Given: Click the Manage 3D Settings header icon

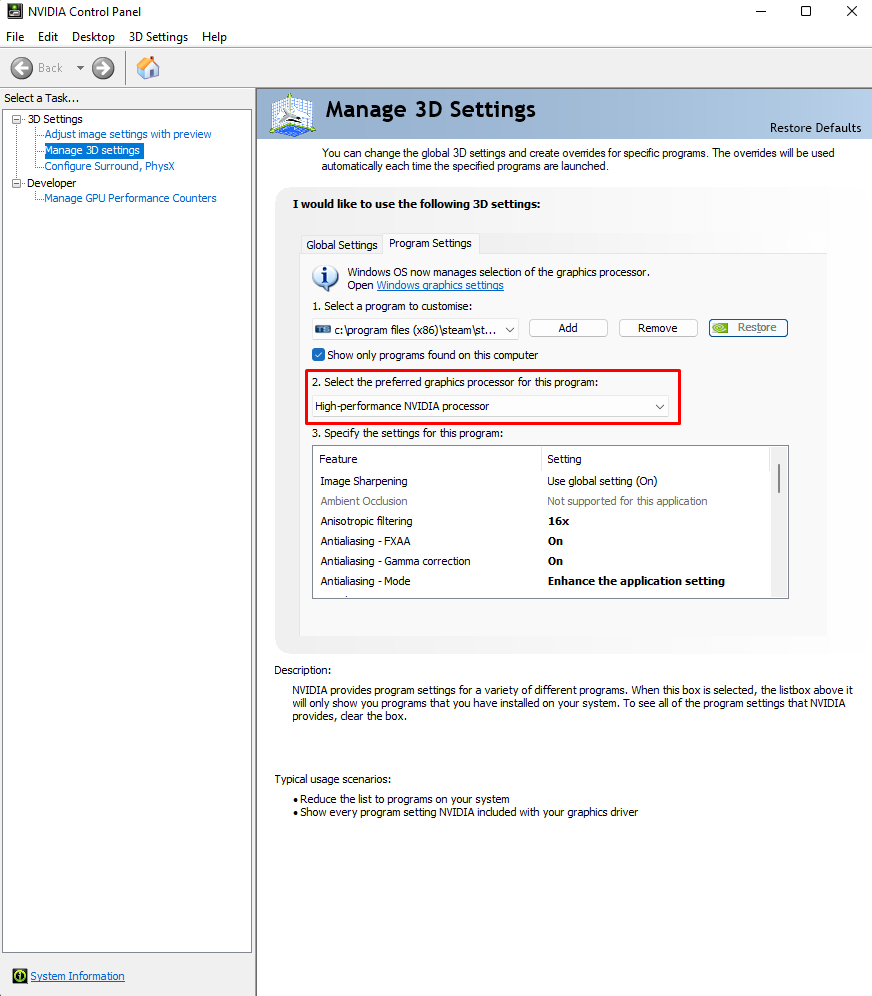Looking at the screenshot, I should (x=292, y=114).
